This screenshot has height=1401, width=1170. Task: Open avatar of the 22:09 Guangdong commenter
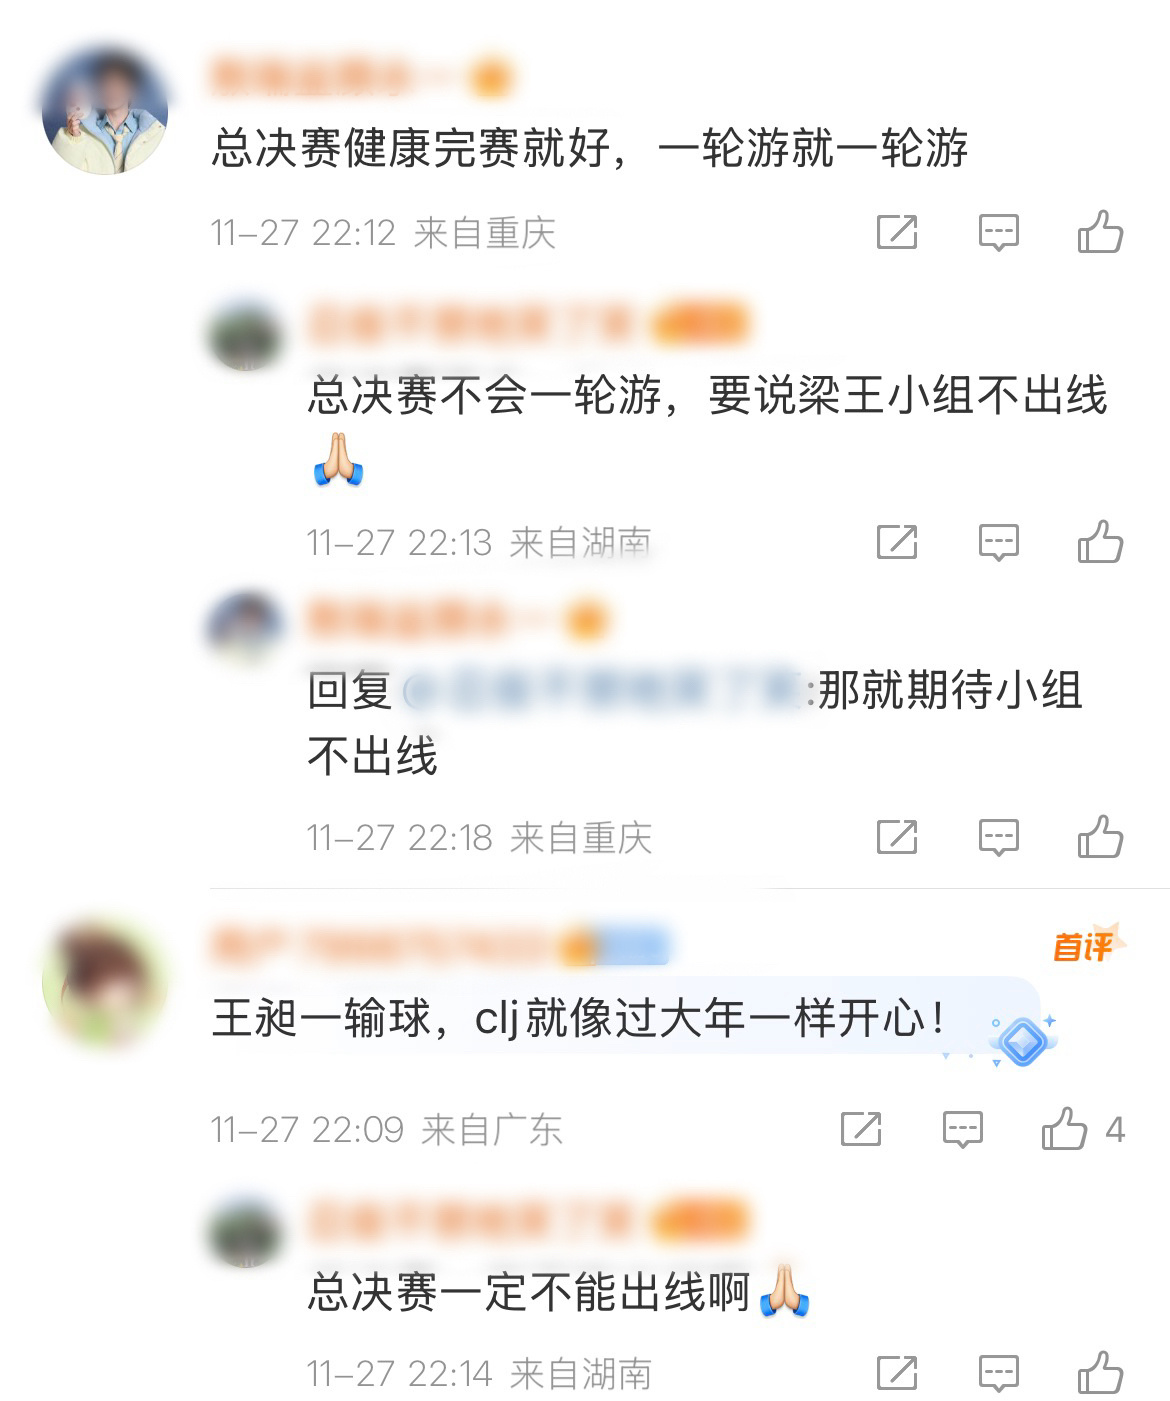(x=105, y=983)
